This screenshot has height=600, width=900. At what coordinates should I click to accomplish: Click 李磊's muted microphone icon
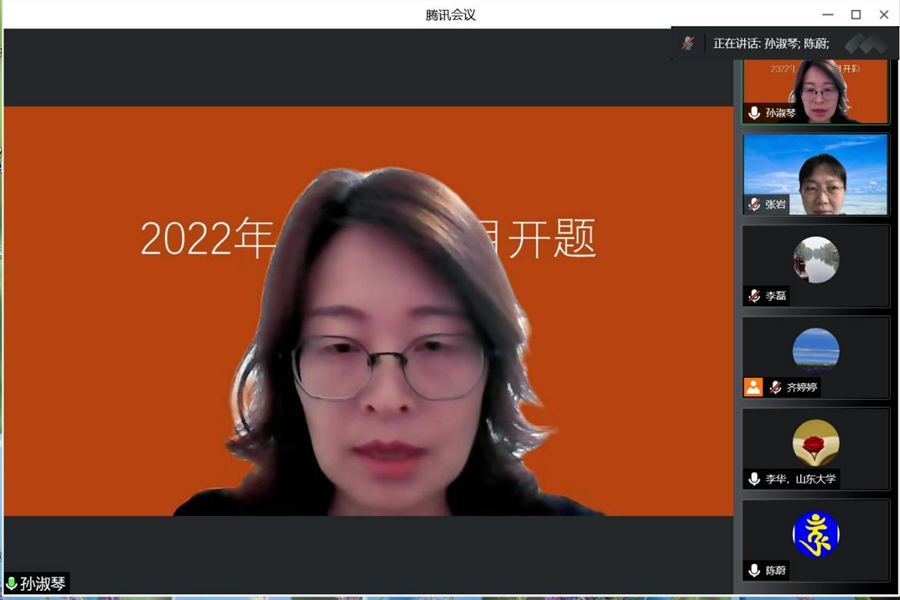coord(754,296)
